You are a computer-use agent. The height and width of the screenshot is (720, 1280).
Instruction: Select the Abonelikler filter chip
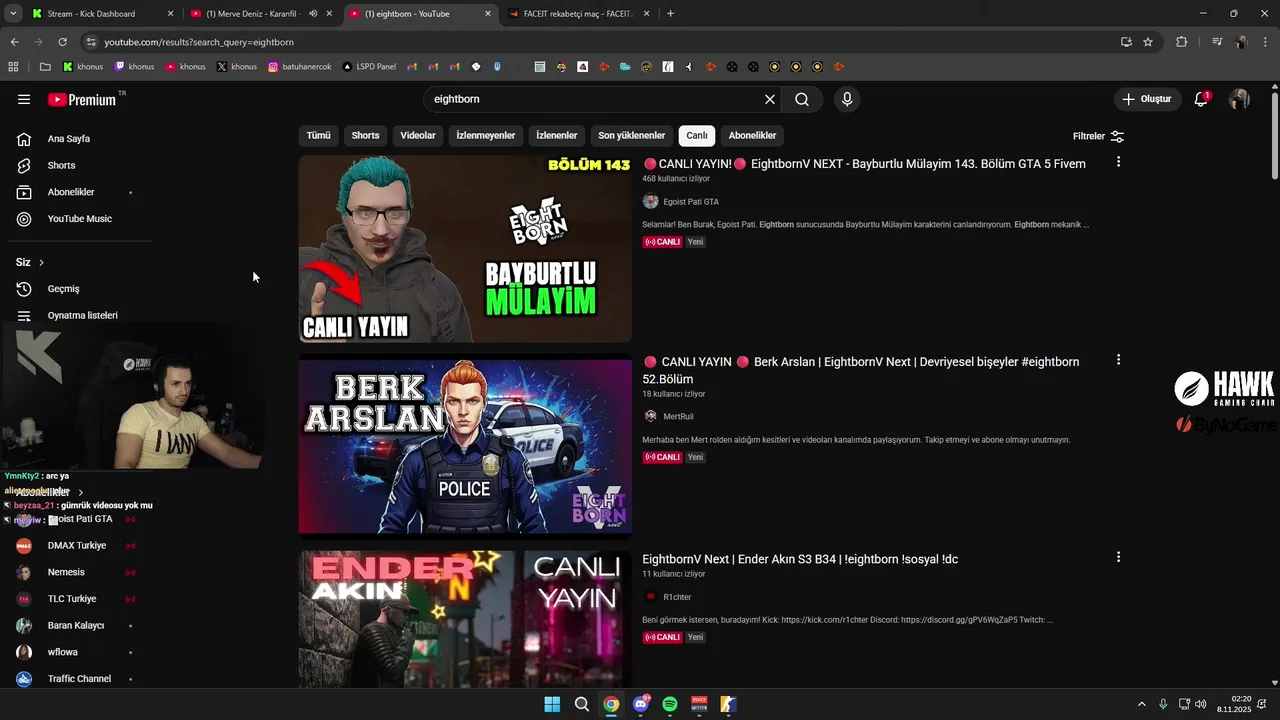click(x=752, y=136)
